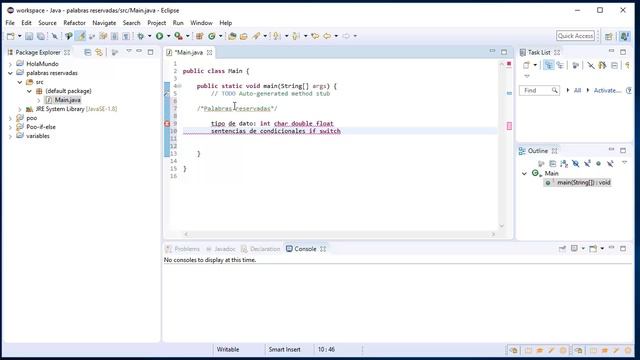640x360 pixels.
Task: Open the Navigate menu
Action: (x=104, y=23)
